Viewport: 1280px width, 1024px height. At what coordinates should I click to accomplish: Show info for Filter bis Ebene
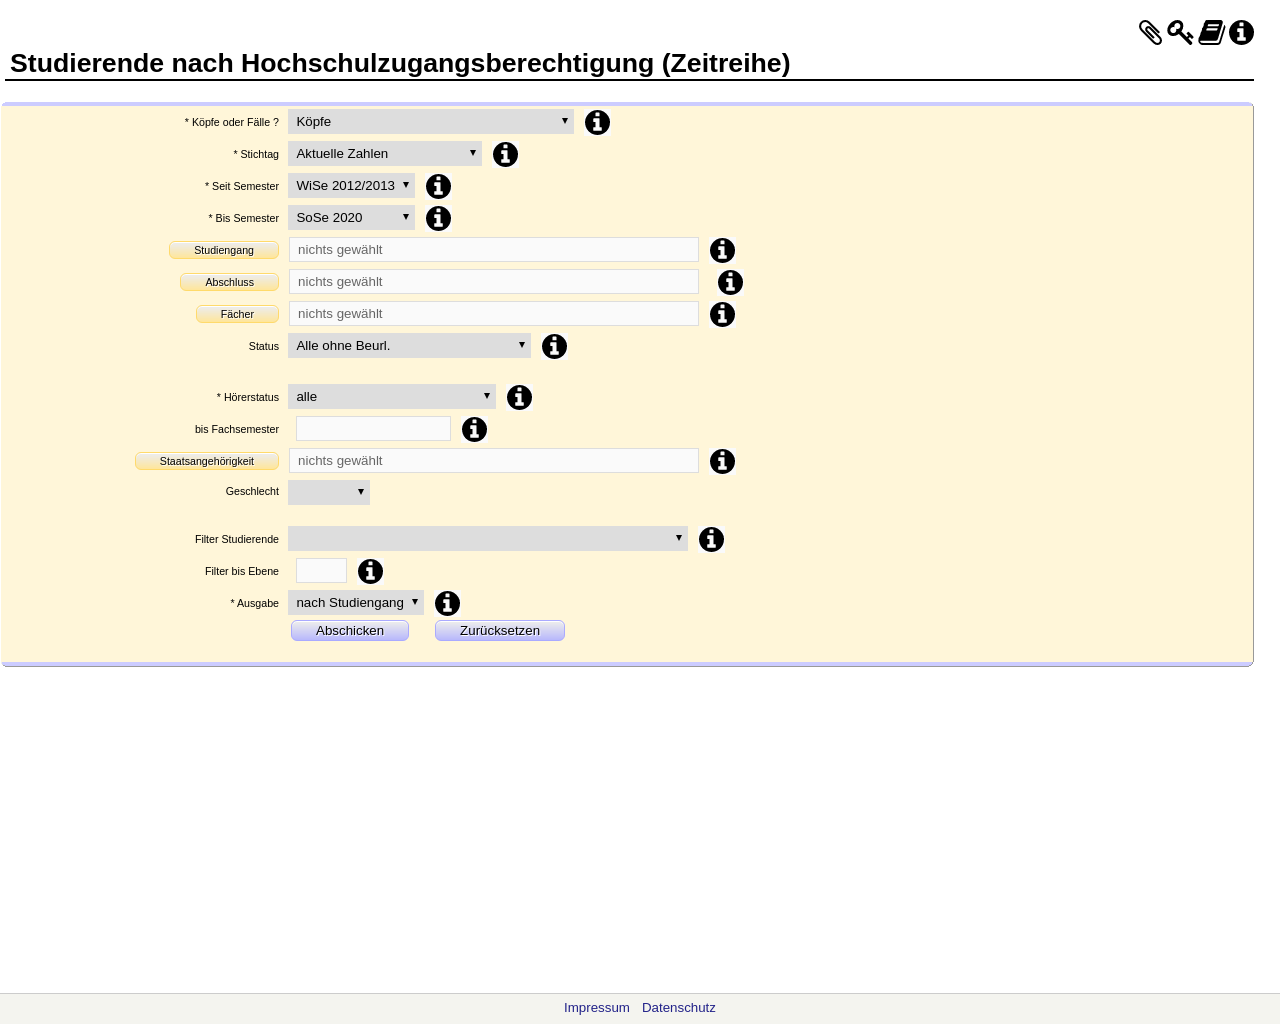pos(370,571)
